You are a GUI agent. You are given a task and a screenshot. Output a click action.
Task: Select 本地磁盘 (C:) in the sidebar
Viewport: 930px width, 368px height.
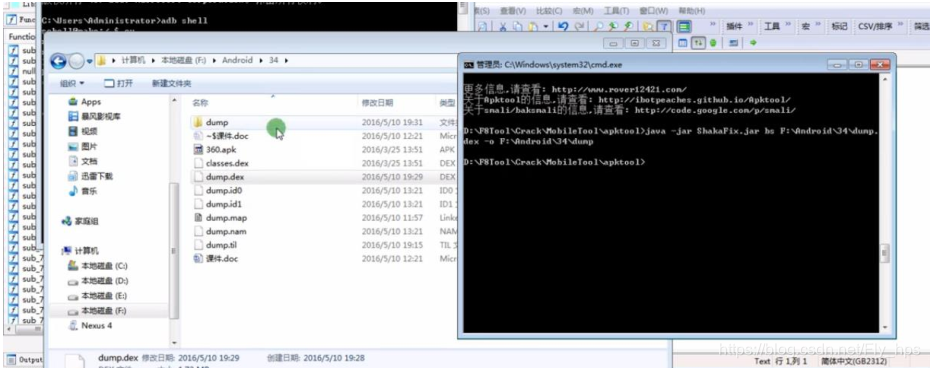pos(98,265)
